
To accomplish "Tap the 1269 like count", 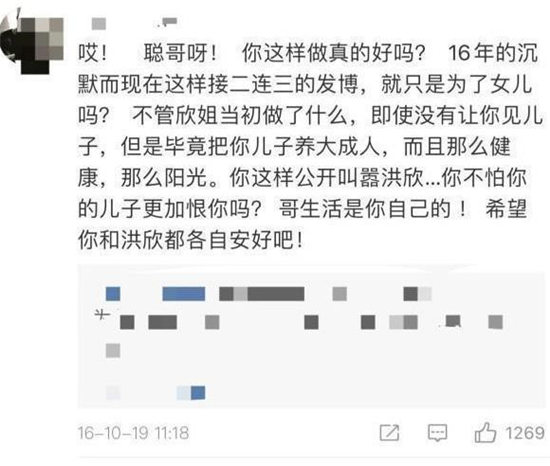I will [x=525, y=433].
